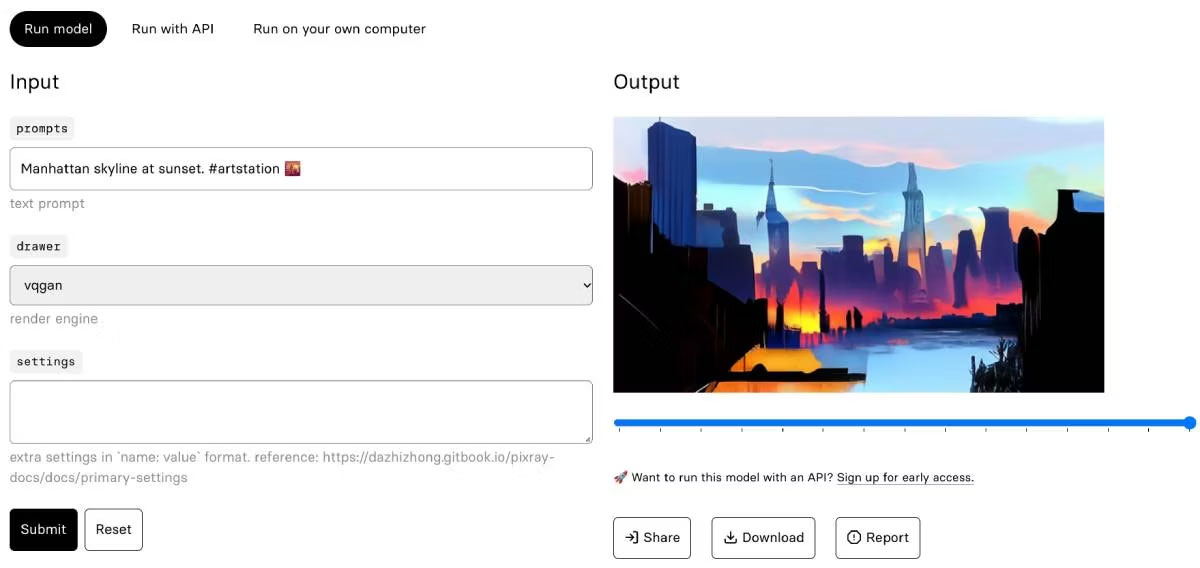The width and height of the screenshot is (1200, 568).
Task: Click the Report warning icon
Action: coord(854,538)
